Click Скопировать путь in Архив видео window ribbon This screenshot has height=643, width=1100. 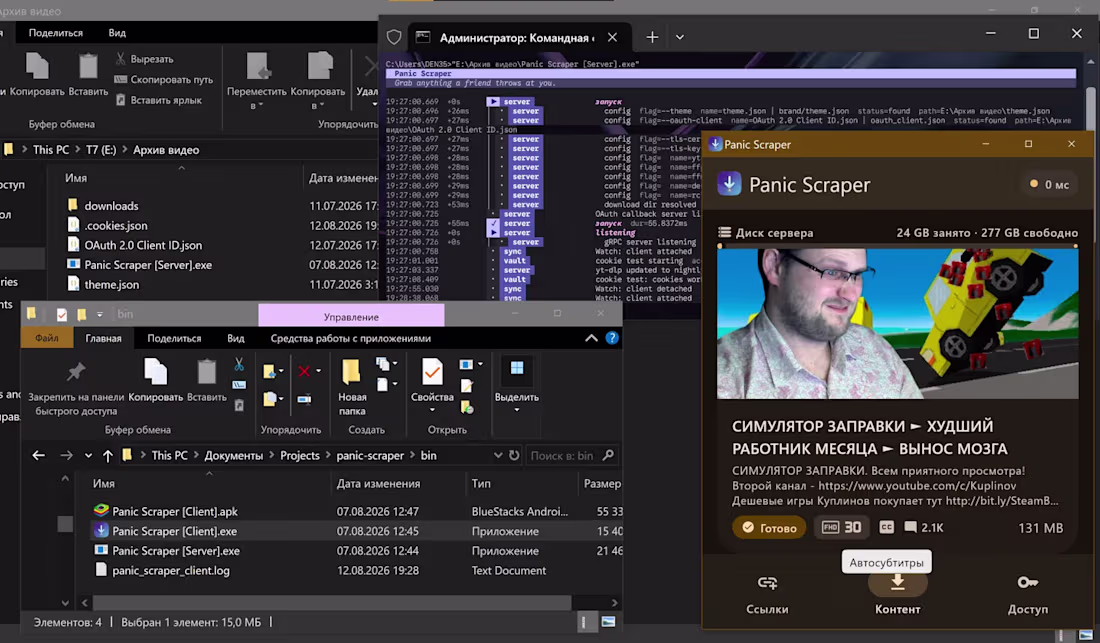tap(163, 79)
